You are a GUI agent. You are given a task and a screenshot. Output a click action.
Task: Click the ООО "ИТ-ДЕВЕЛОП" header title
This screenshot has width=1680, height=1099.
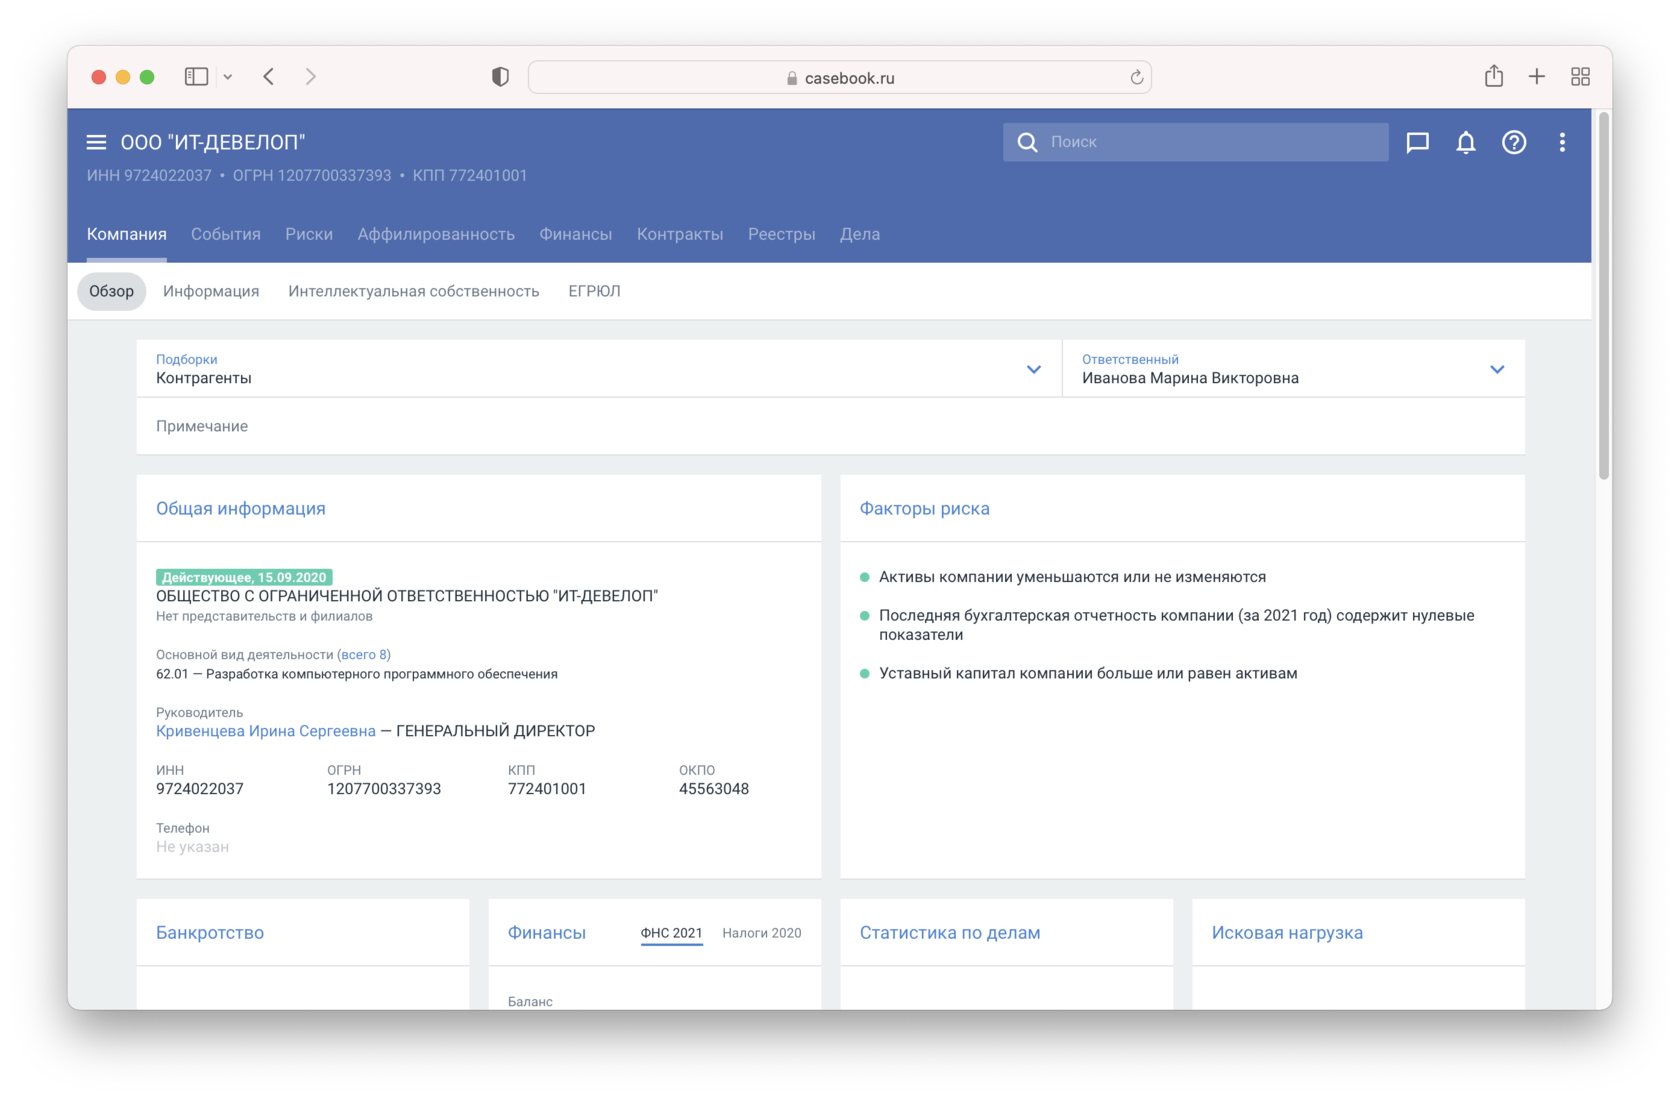pos(213,142)
